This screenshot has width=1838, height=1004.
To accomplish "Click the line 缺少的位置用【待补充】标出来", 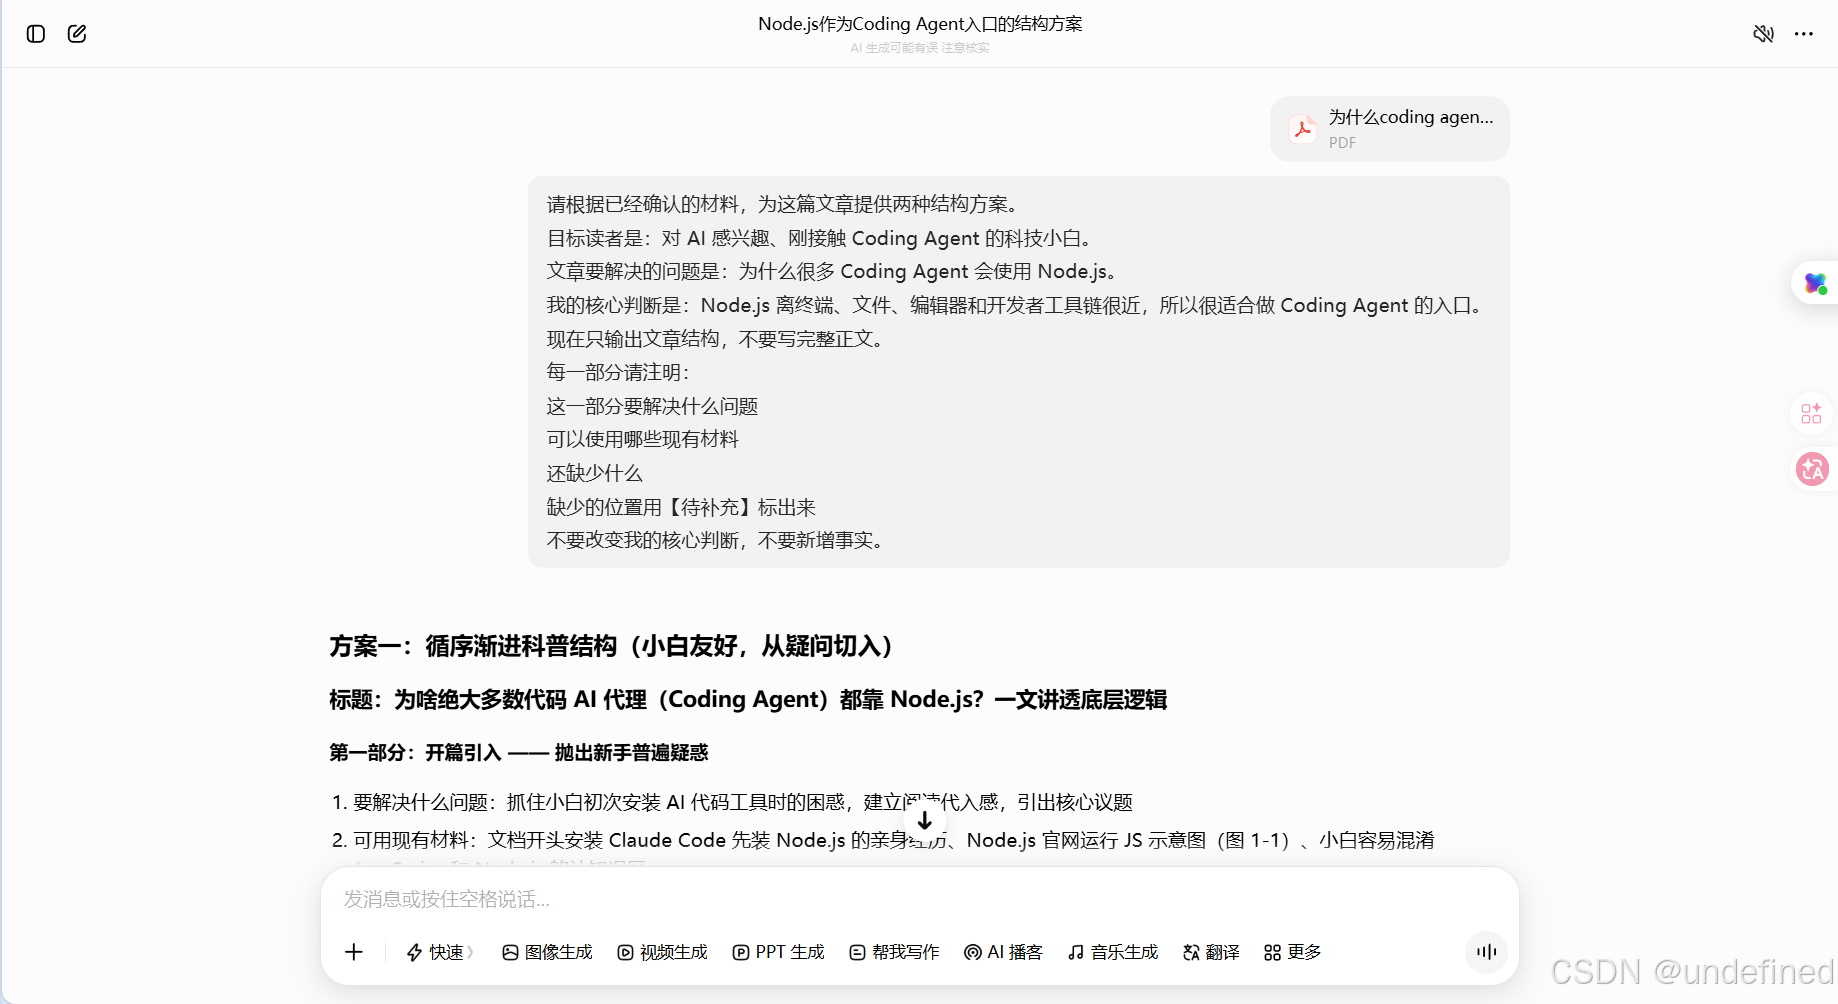I will pyautogui.click(x=681, y=507).
